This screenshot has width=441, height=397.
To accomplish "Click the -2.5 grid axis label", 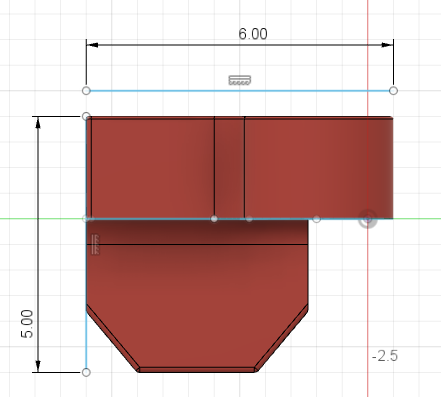I will point(385,356).
